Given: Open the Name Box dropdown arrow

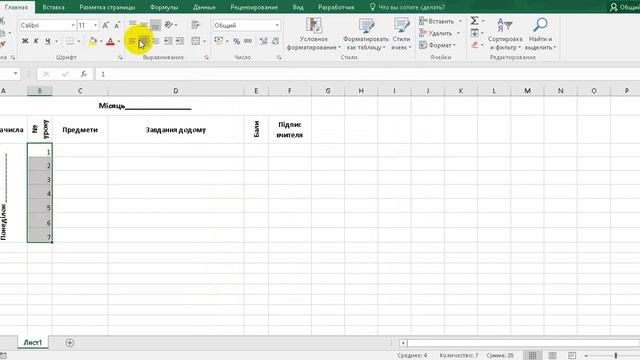Looking at the screenshot, I should (15, 74).
